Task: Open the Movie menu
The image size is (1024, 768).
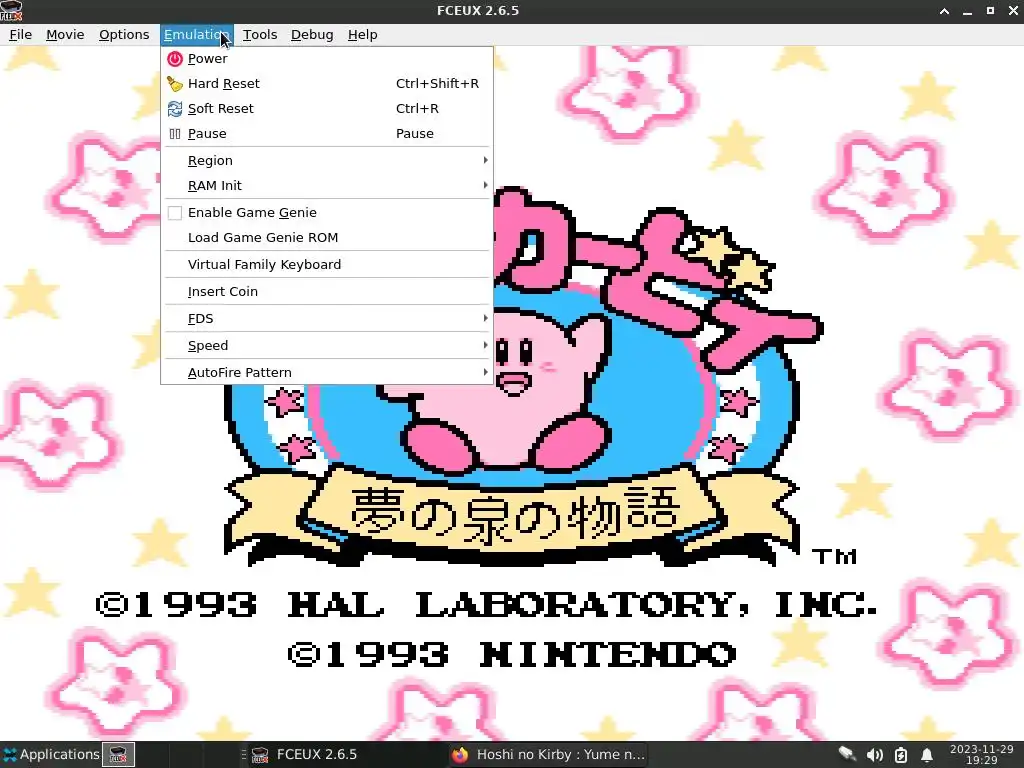Action: pos(65,35)
